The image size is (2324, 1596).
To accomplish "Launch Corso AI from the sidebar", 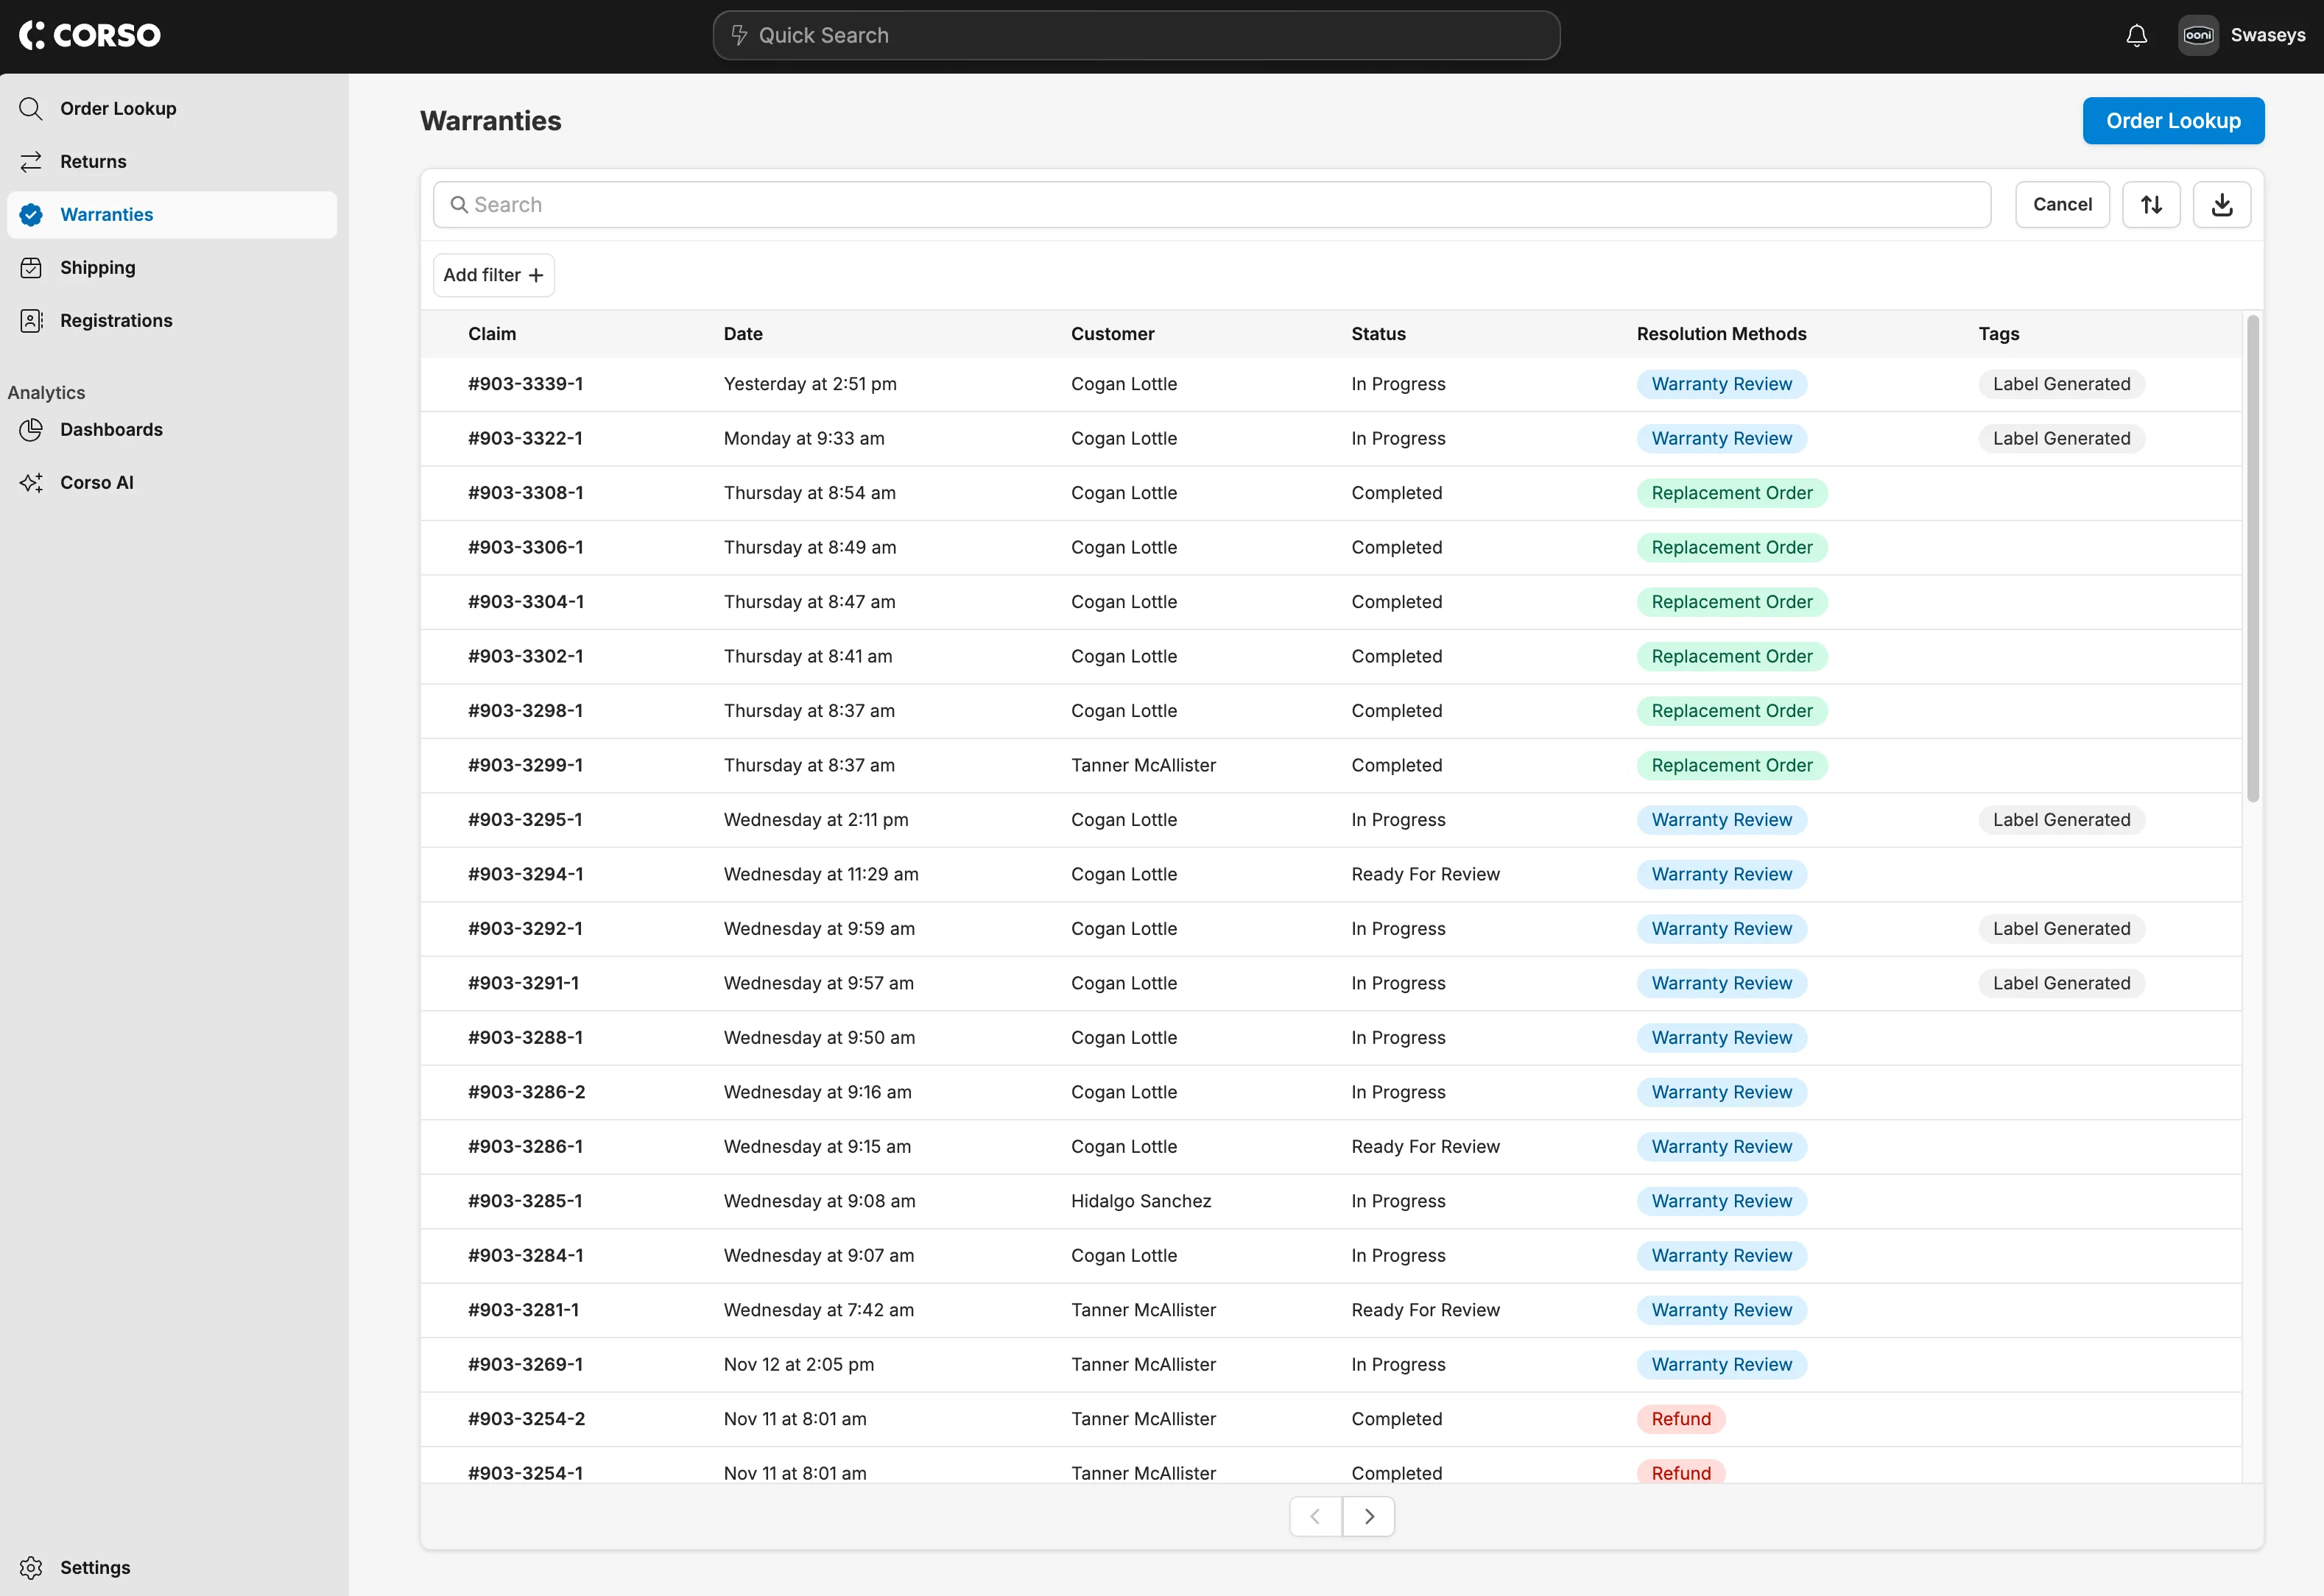I will click(x=95, y=482).
